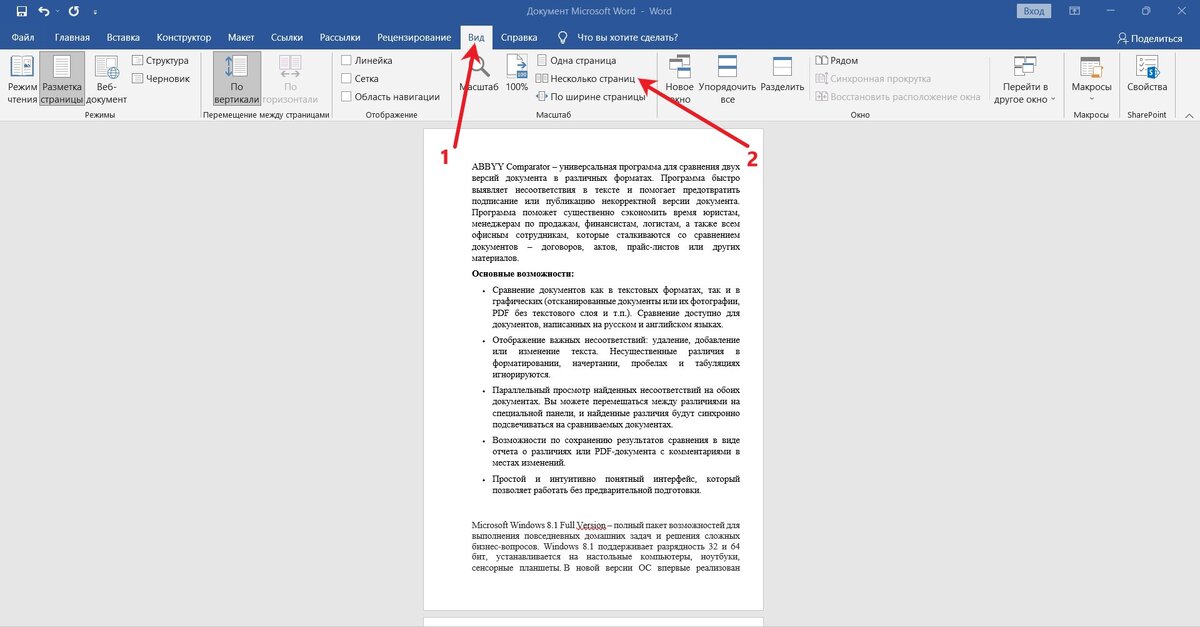This screenshot has height=627, width=1200.
Task: Open Перейти в другое окно dropdown
Action: pos(1025,80)
